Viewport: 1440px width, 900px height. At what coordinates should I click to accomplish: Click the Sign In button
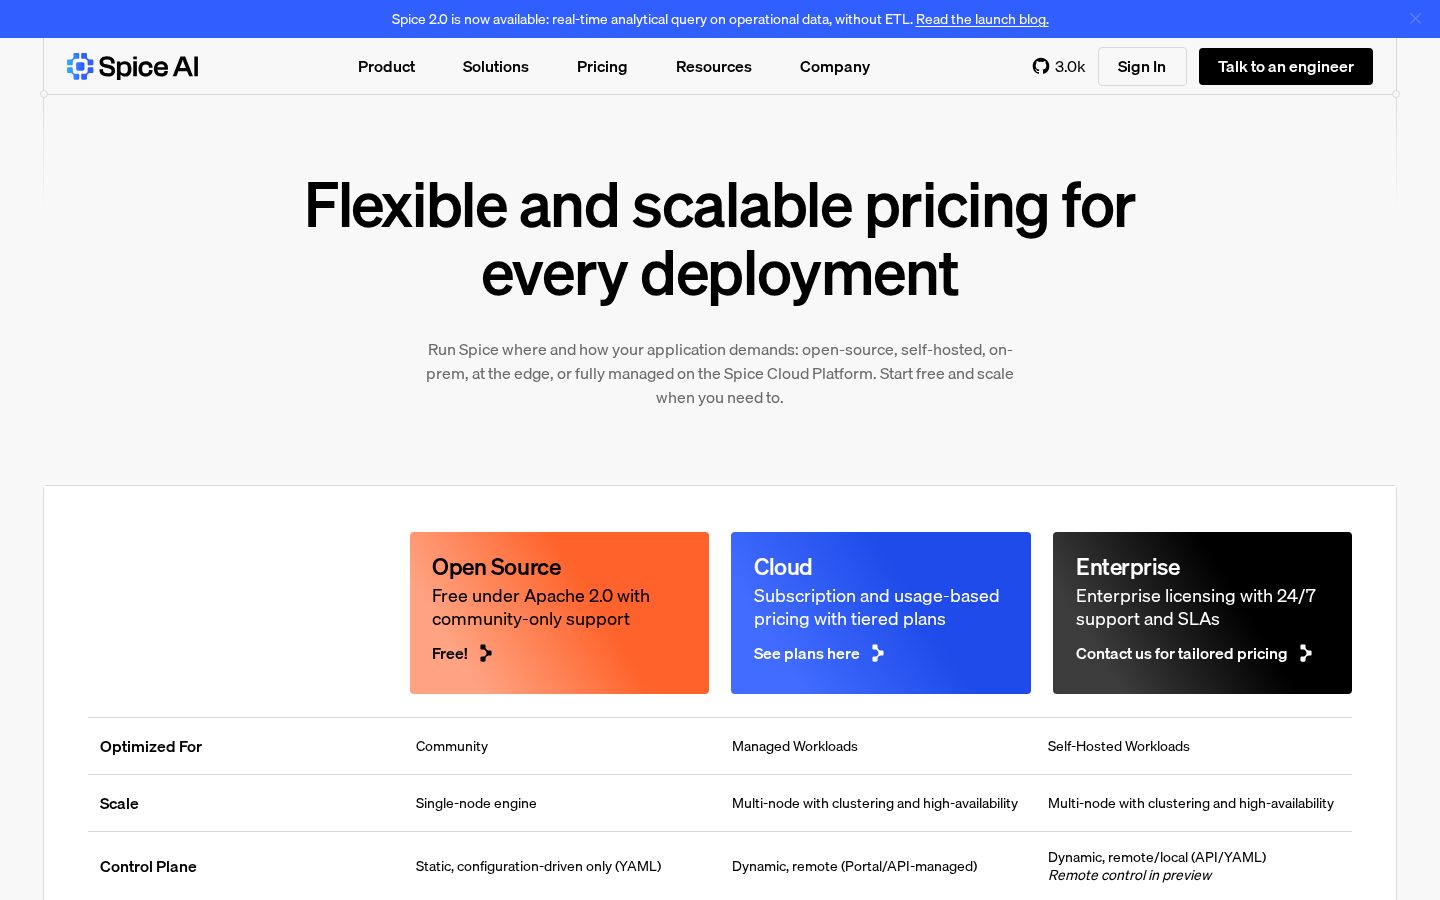click(1142, 66)
